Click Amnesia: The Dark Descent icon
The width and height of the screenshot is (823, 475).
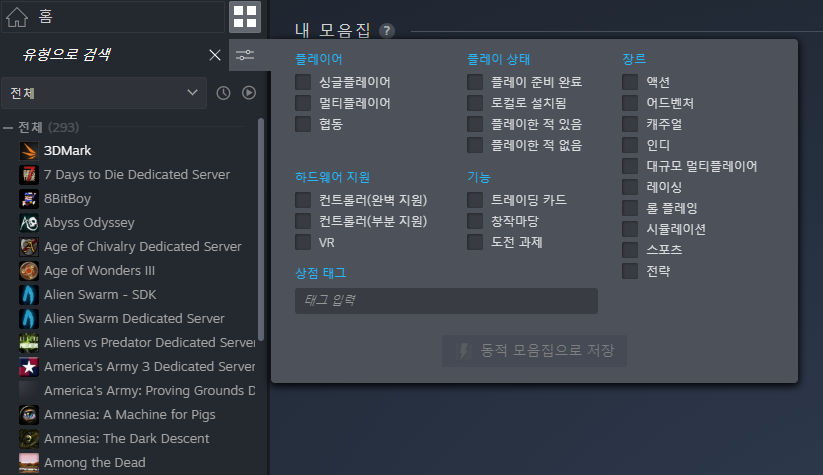29,439
